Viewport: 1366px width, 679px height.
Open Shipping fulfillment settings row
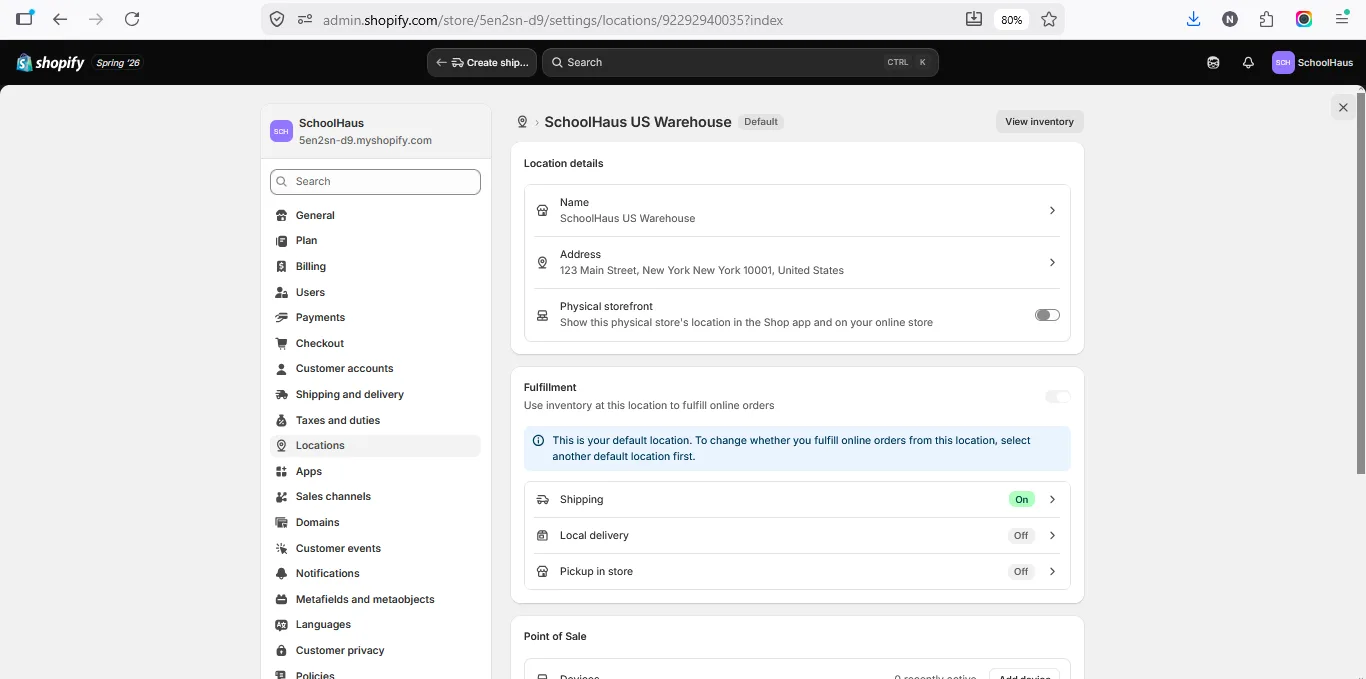pos(797,499)
